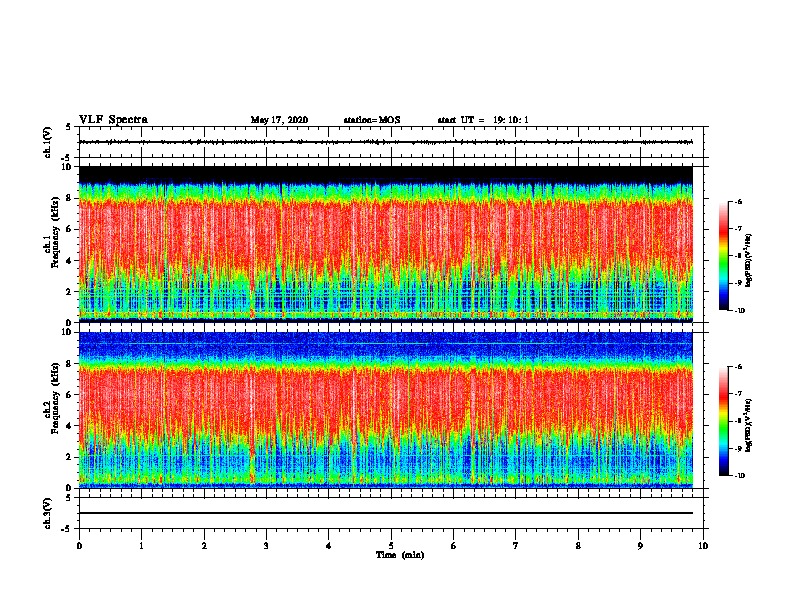Viewport: 792px width, 612px height.
Task: Click the flat ch.3 voltage trace
Action: click(x=385, y=513)
